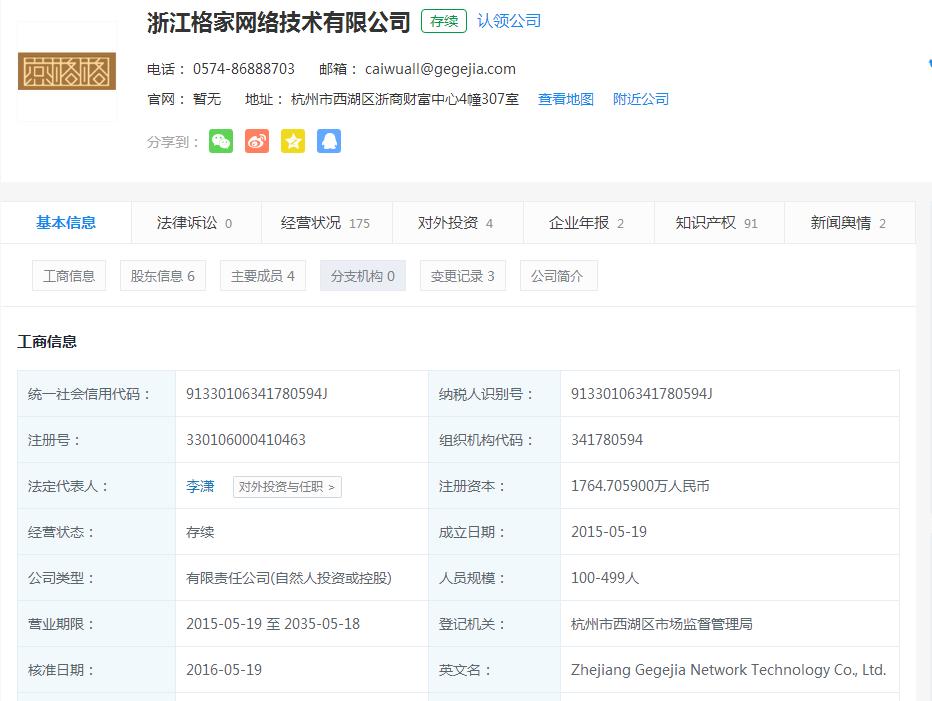This screenshot has height=701, width=932.
Task: Open the 企业年报 tab
Action: pyautogui.click(x=585, y=222)
